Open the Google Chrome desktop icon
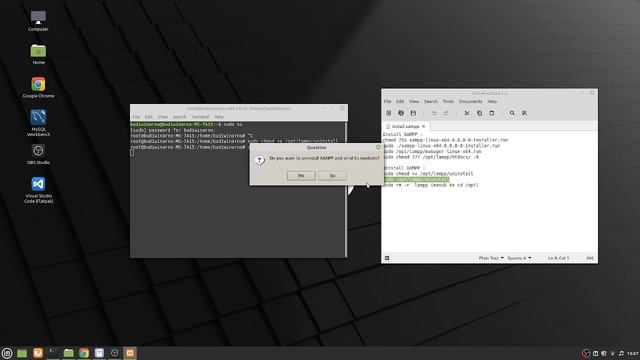Screen dimensions: 640x360 pyautogui.click(x=38, y=87)
